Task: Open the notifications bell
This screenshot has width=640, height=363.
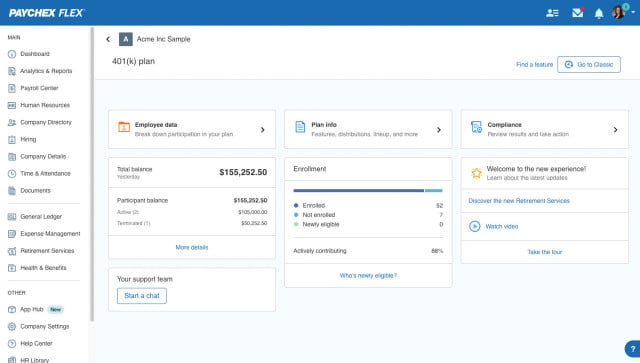Action: tap(599, 13)
